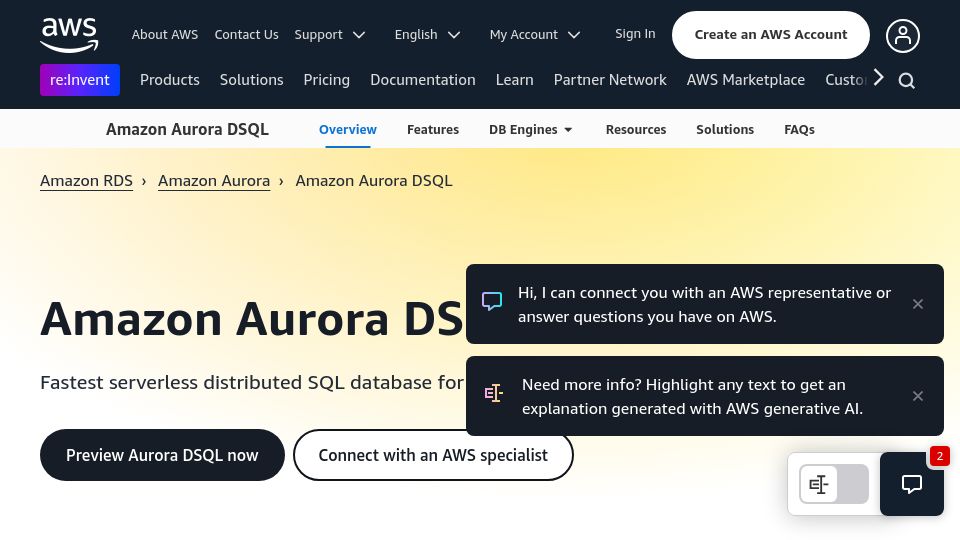Select the Overview tab

click(x=348, y=130)
